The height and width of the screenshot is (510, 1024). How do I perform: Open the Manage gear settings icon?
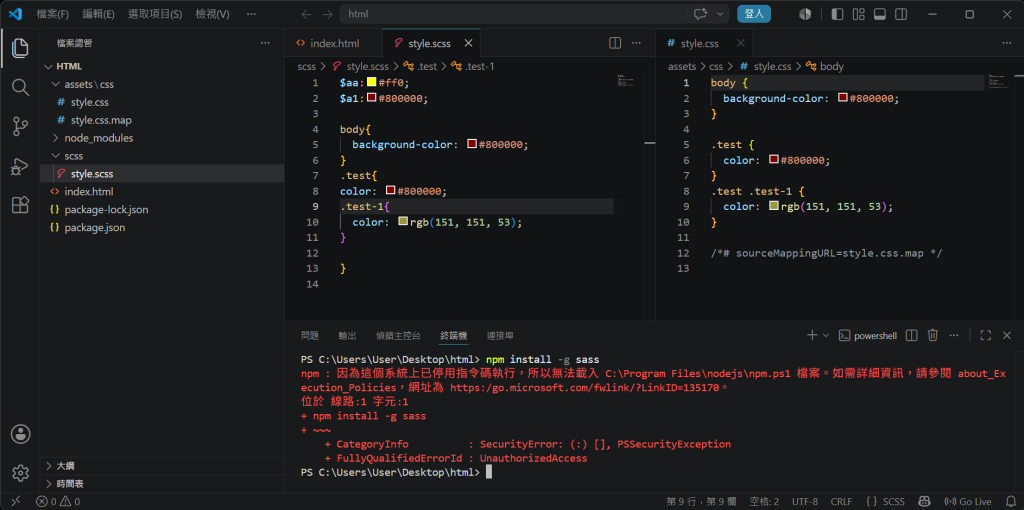click(x=20, y=472)
